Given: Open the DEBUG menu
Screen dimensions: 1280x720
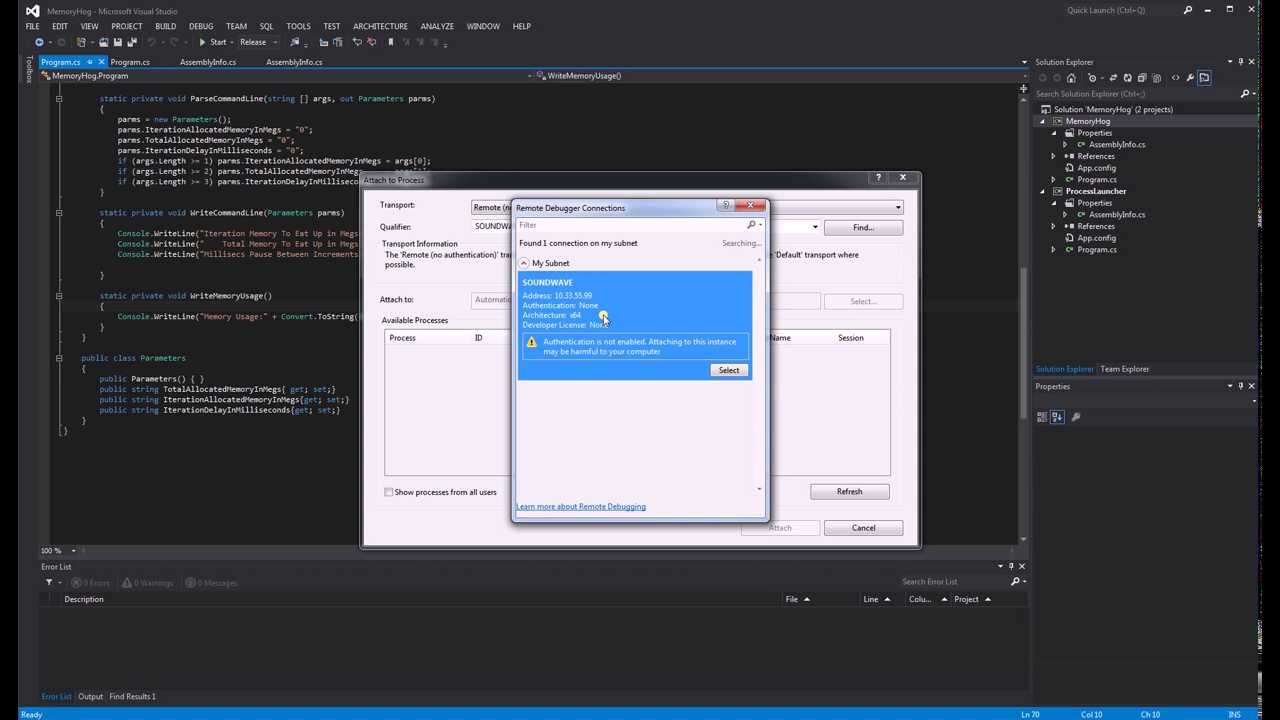Looking at the screenshot, I should point(201,26).
